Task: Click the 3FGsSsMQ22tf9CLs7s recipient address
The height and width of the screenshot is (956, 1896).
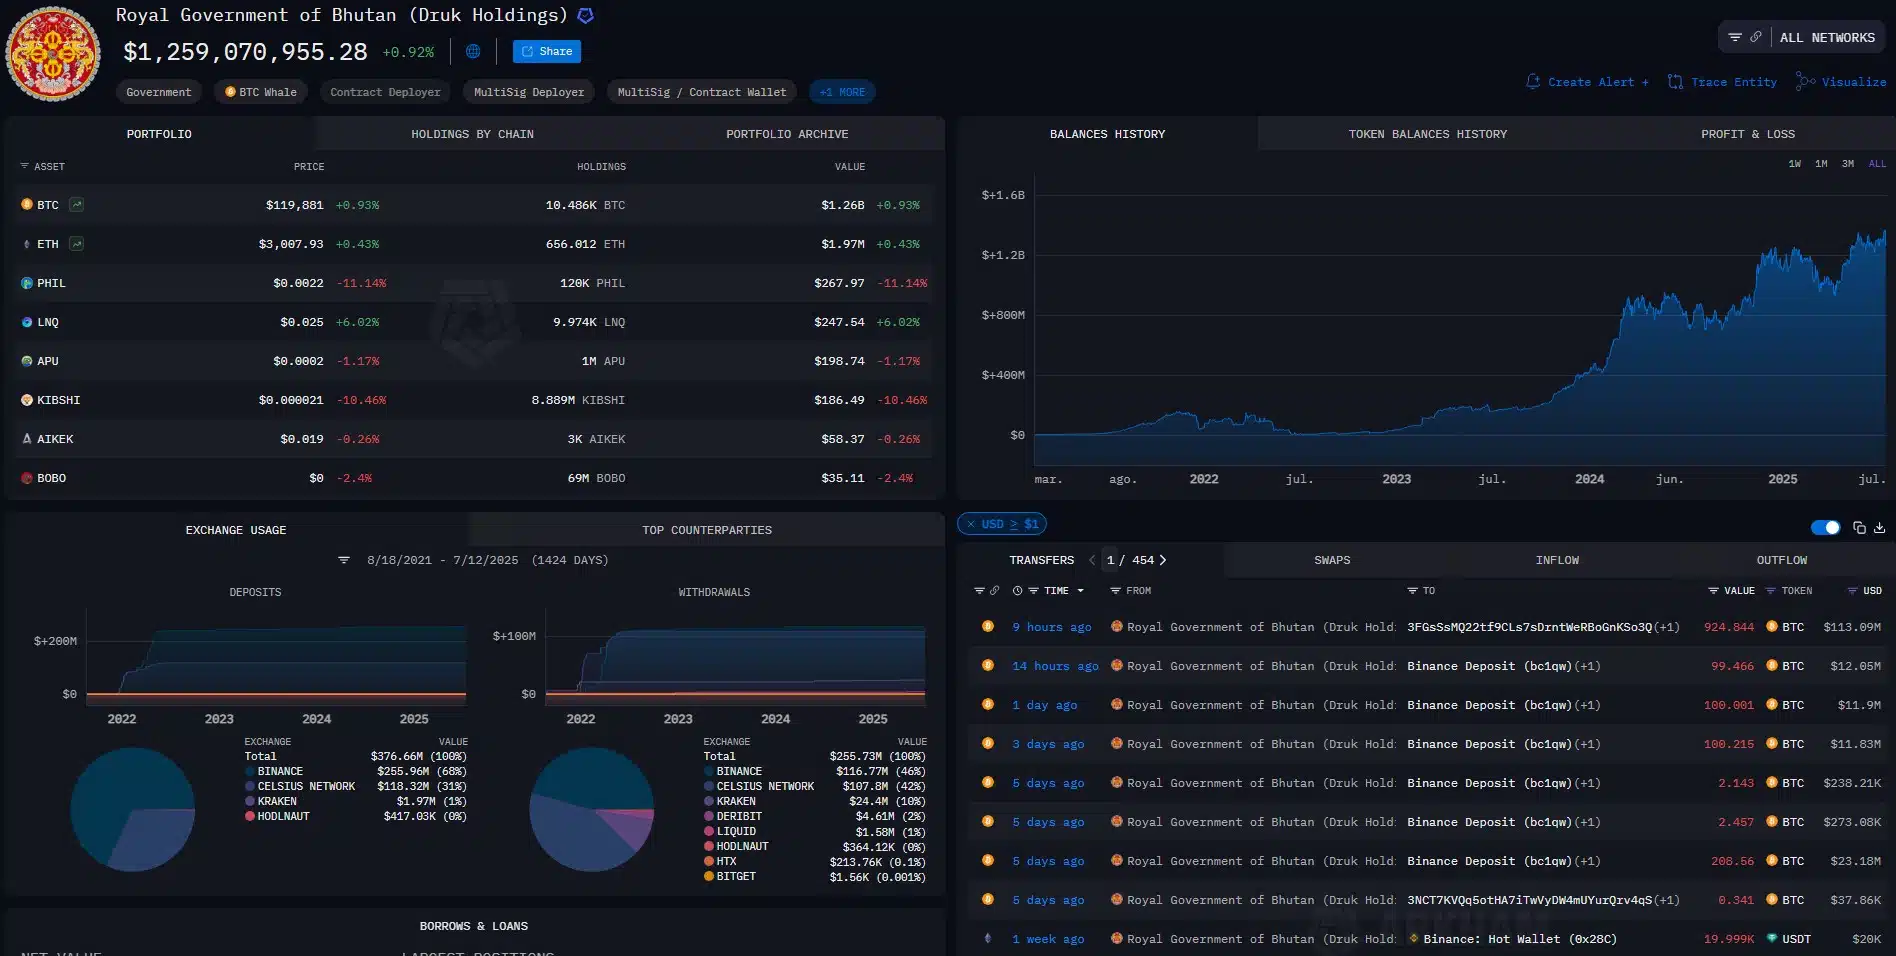Action: [x=1529, y=627]
